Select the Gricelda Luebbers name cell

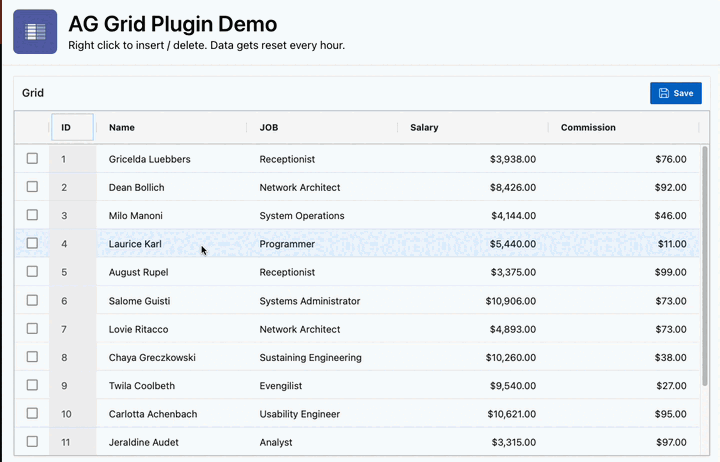coord(172,159)
